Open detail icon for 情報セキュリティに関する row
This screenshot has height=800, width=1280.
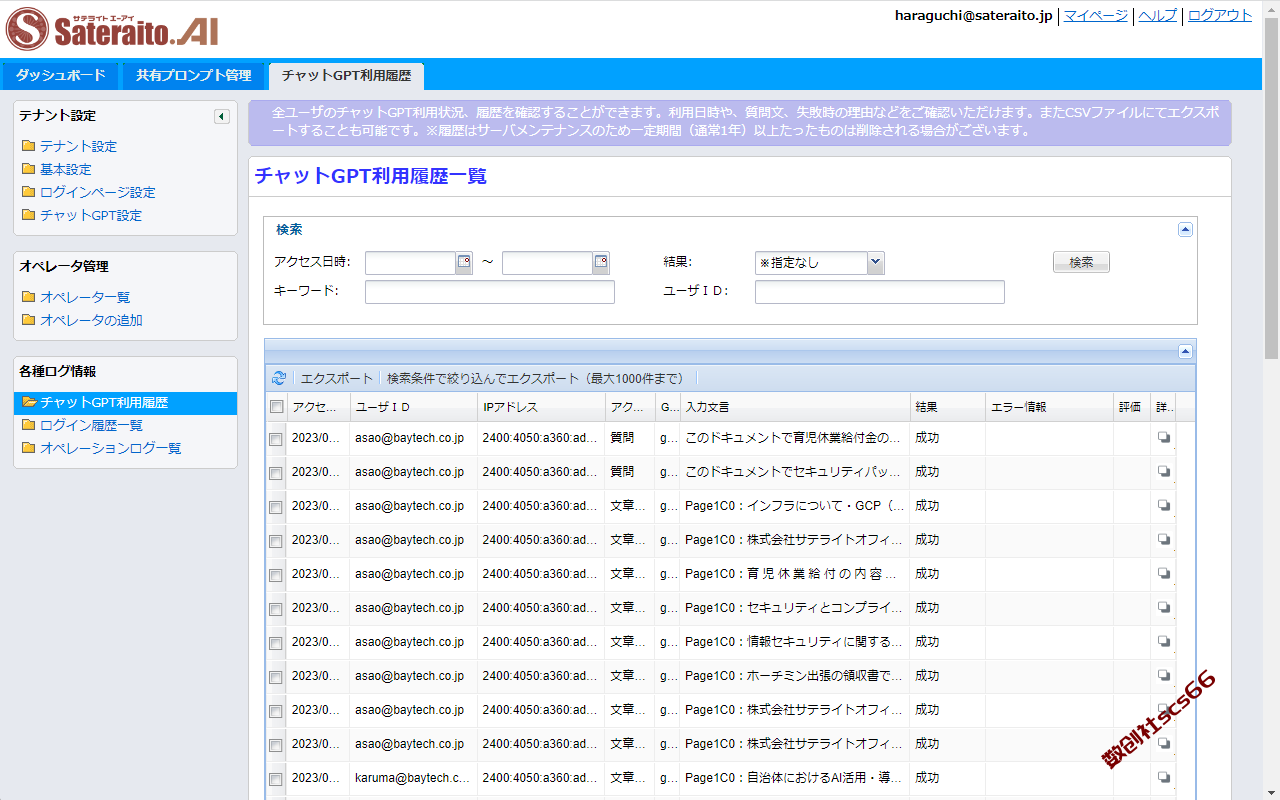point(1163,642)
